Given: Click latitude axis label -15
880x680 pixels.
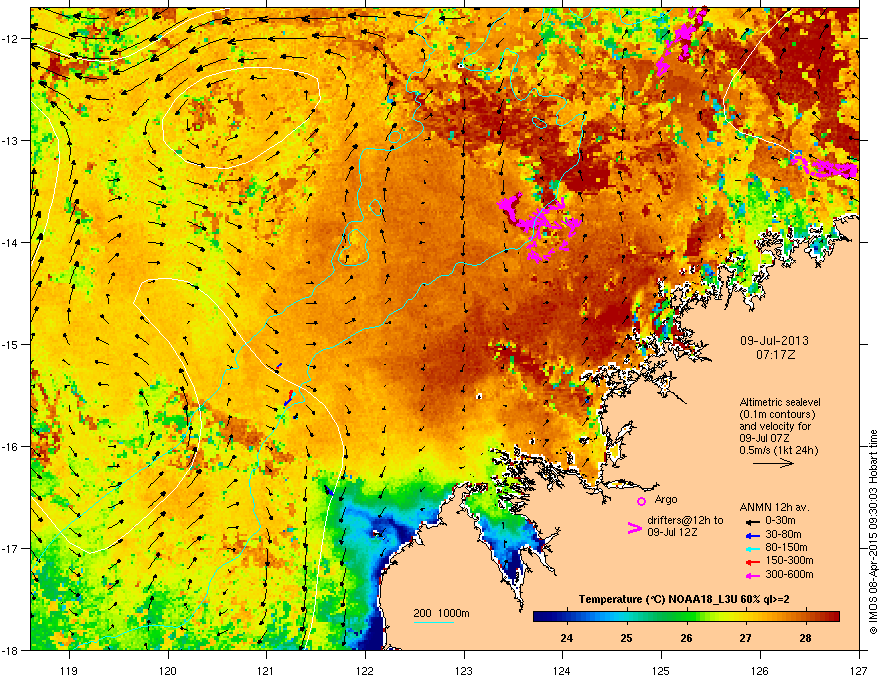Looking at the screenshot, I should [11, 344].
